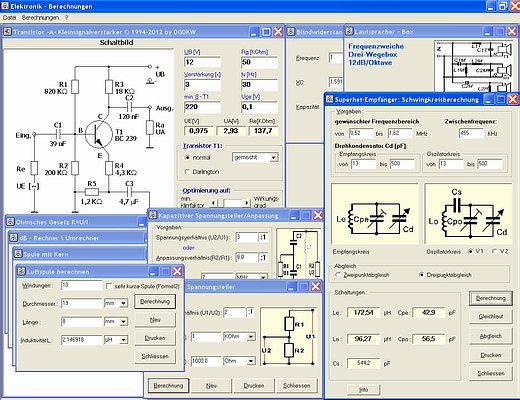
Task: Select Oszillatorkreis variant V2
Action: pos(495,251)
